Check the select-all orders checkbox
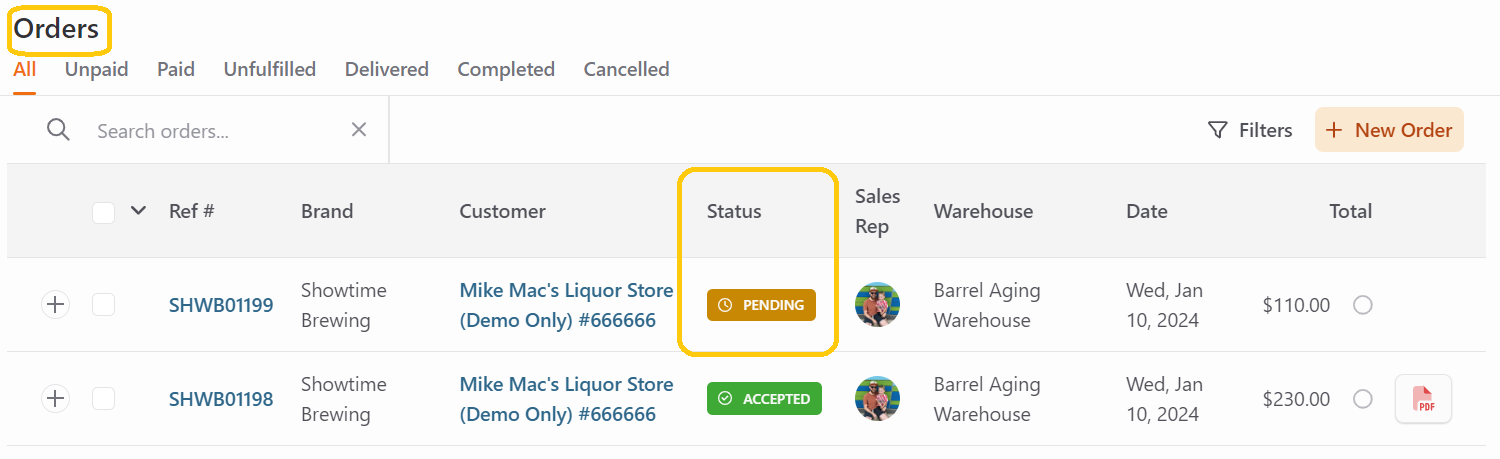 click(x=103, y=212)
